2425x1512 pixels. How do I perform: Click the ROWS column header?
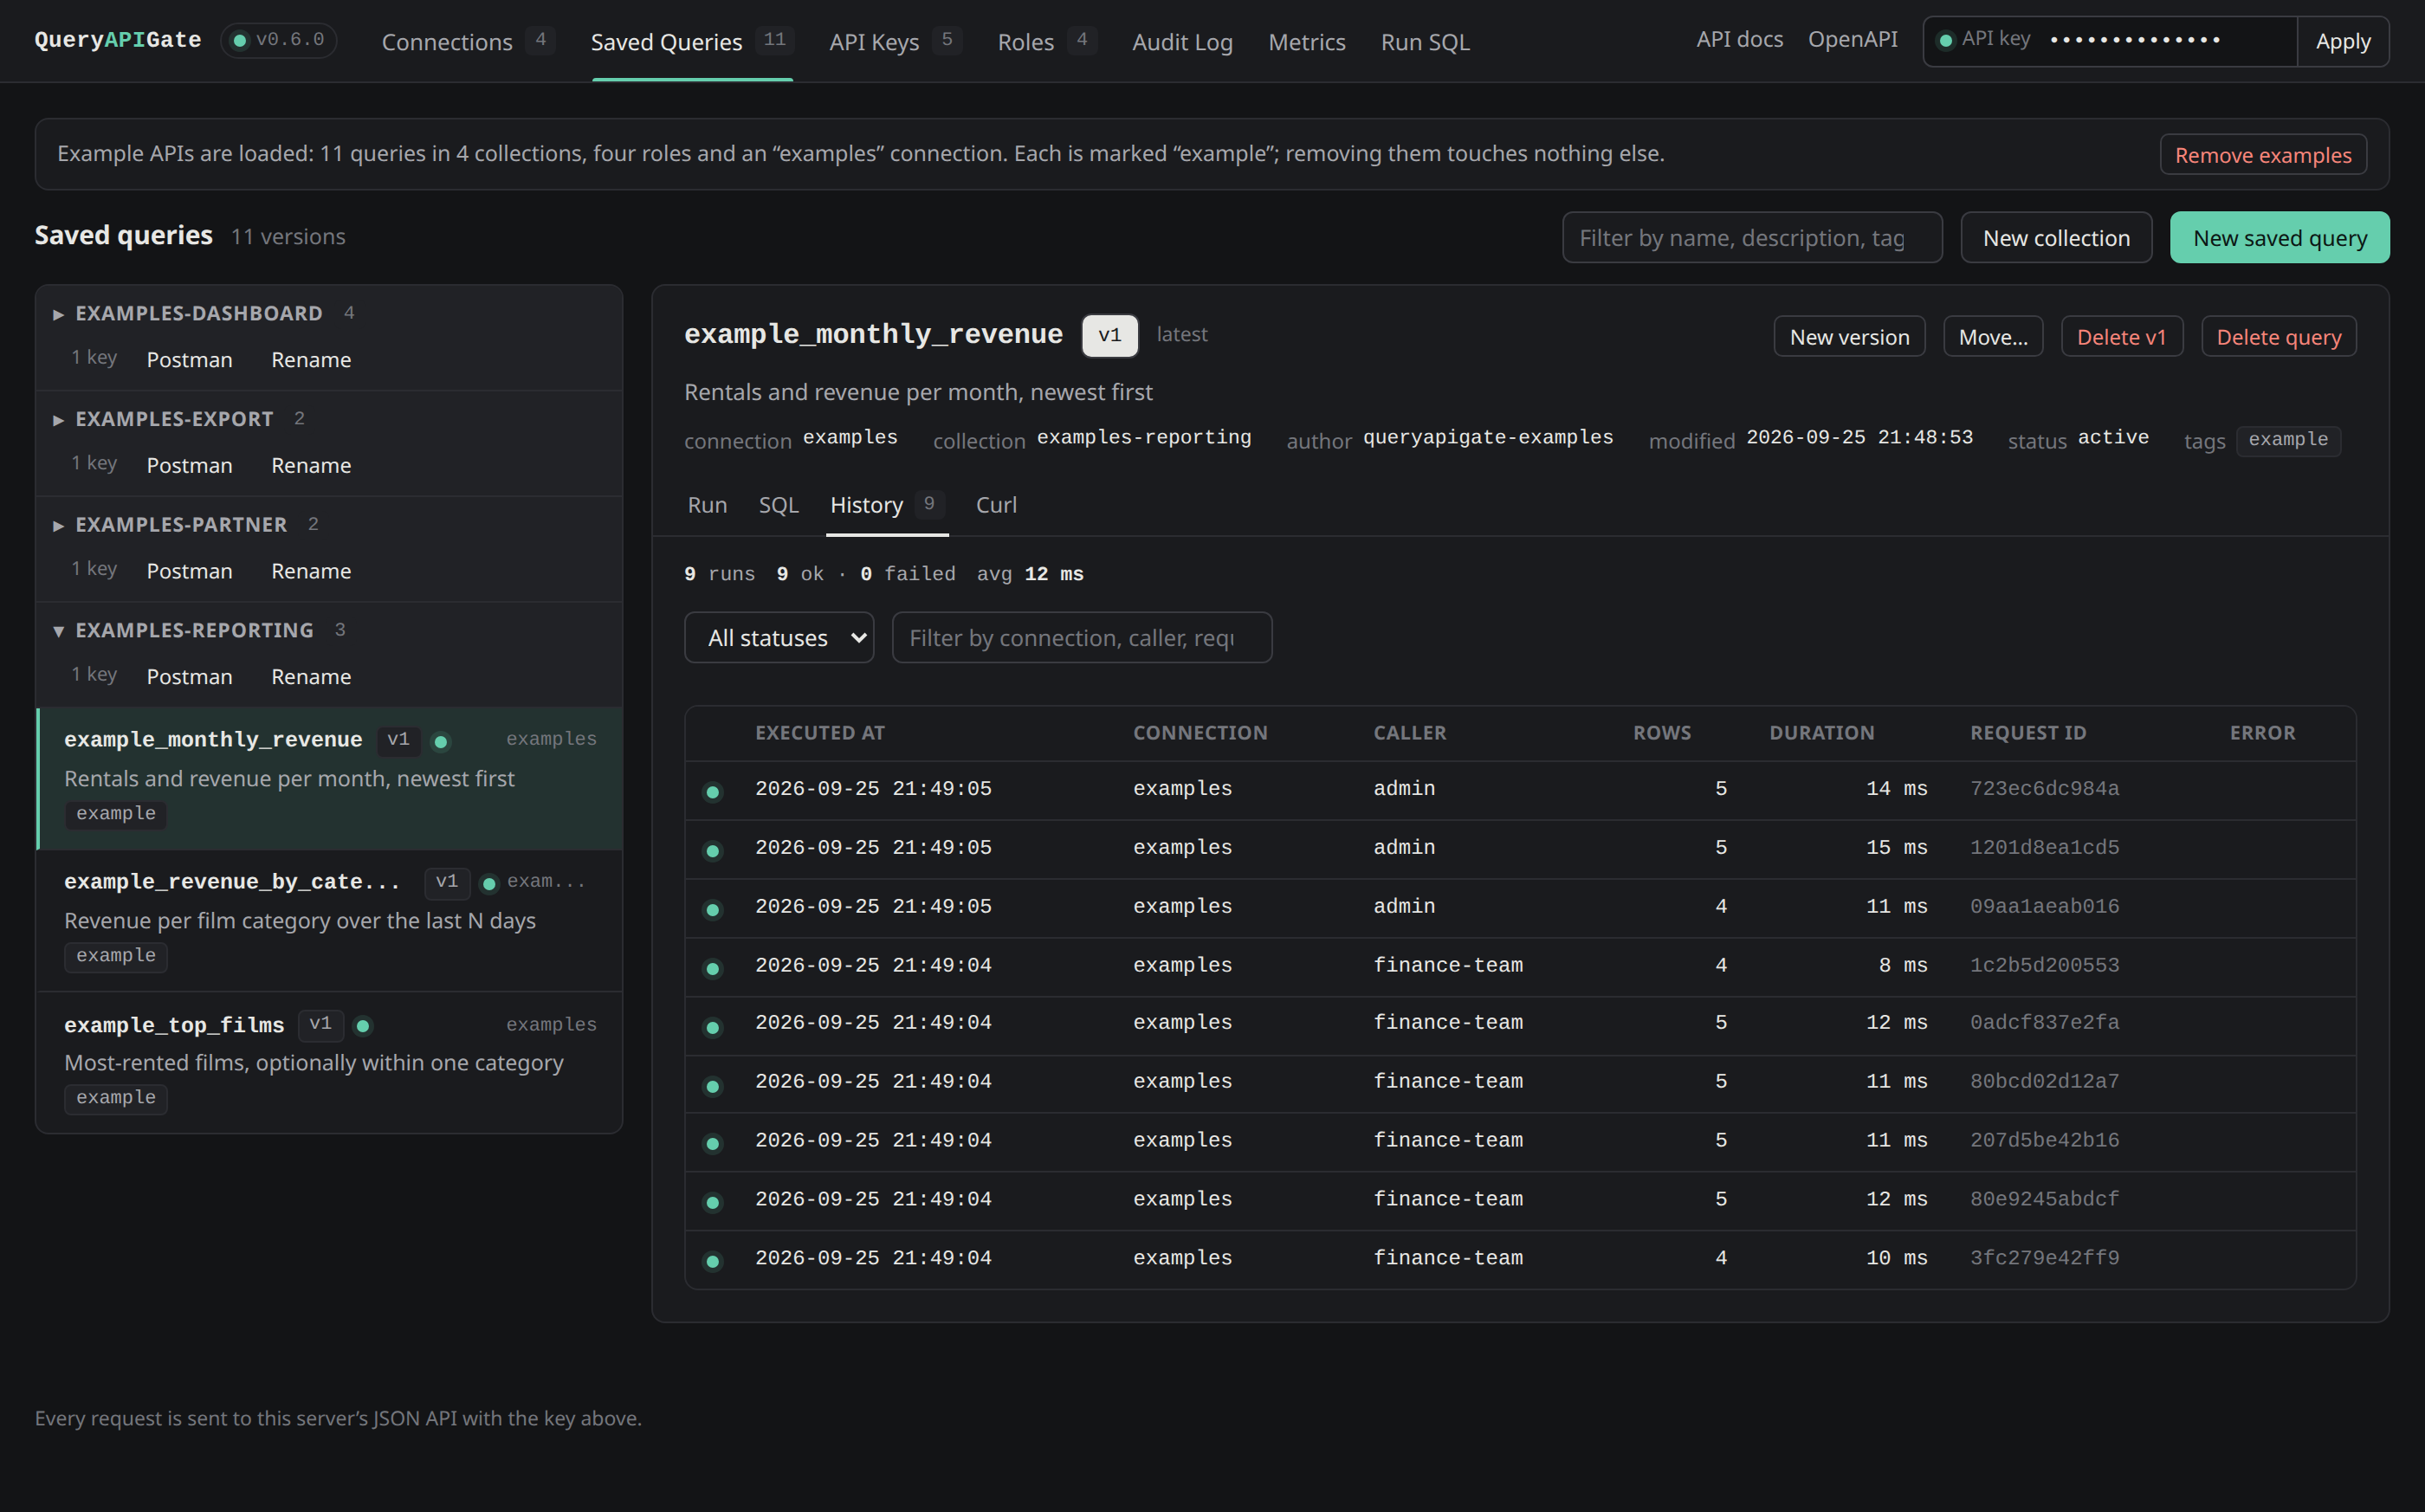coord(1662,733)
